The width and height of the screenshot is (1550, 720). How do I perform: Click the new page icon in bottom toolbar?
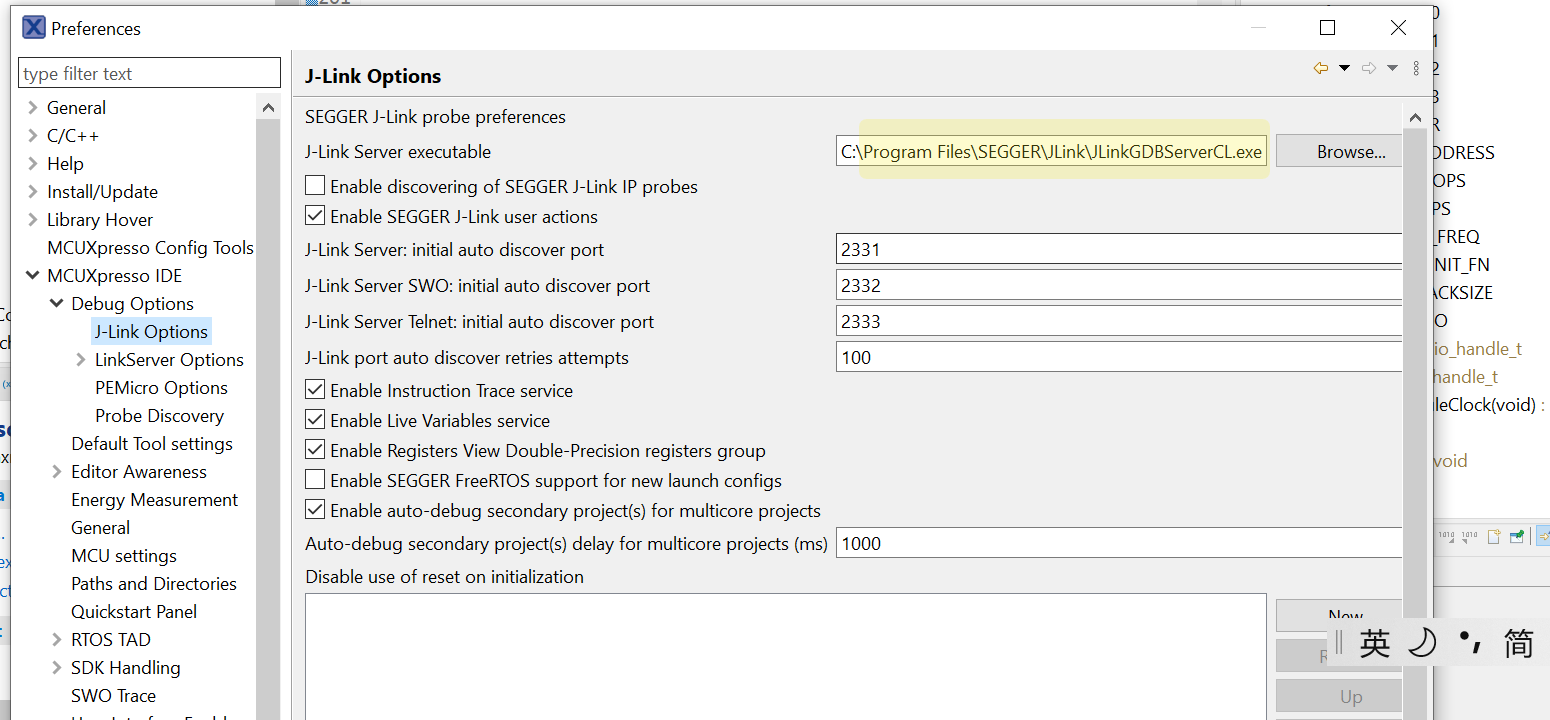coord(1493,536)
